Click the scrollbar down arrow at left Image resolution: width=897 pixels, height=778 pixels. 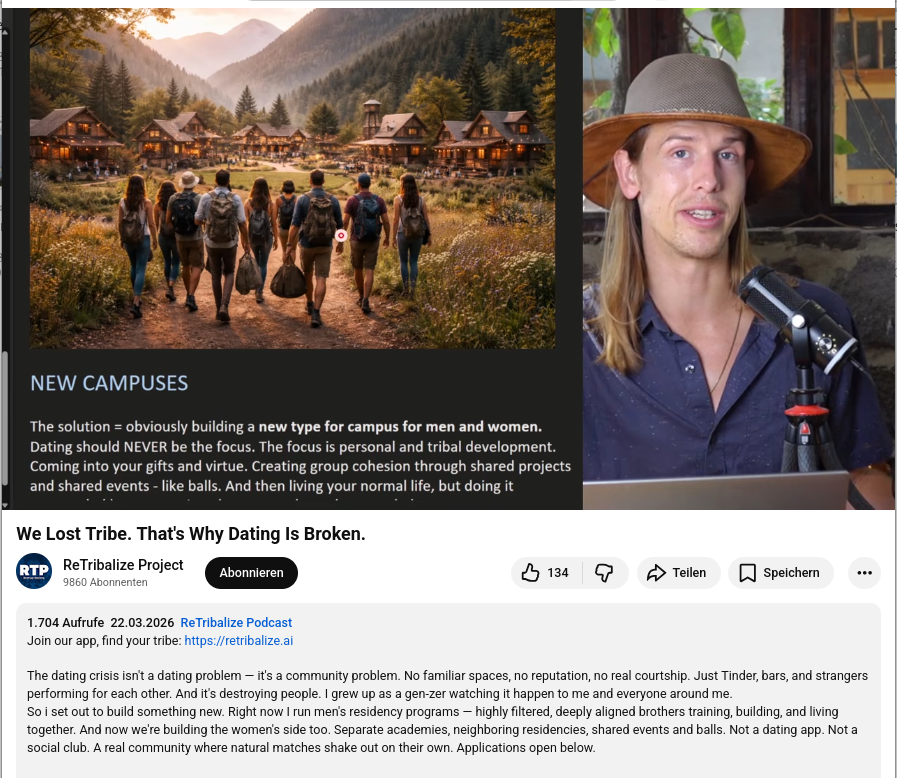5,505
